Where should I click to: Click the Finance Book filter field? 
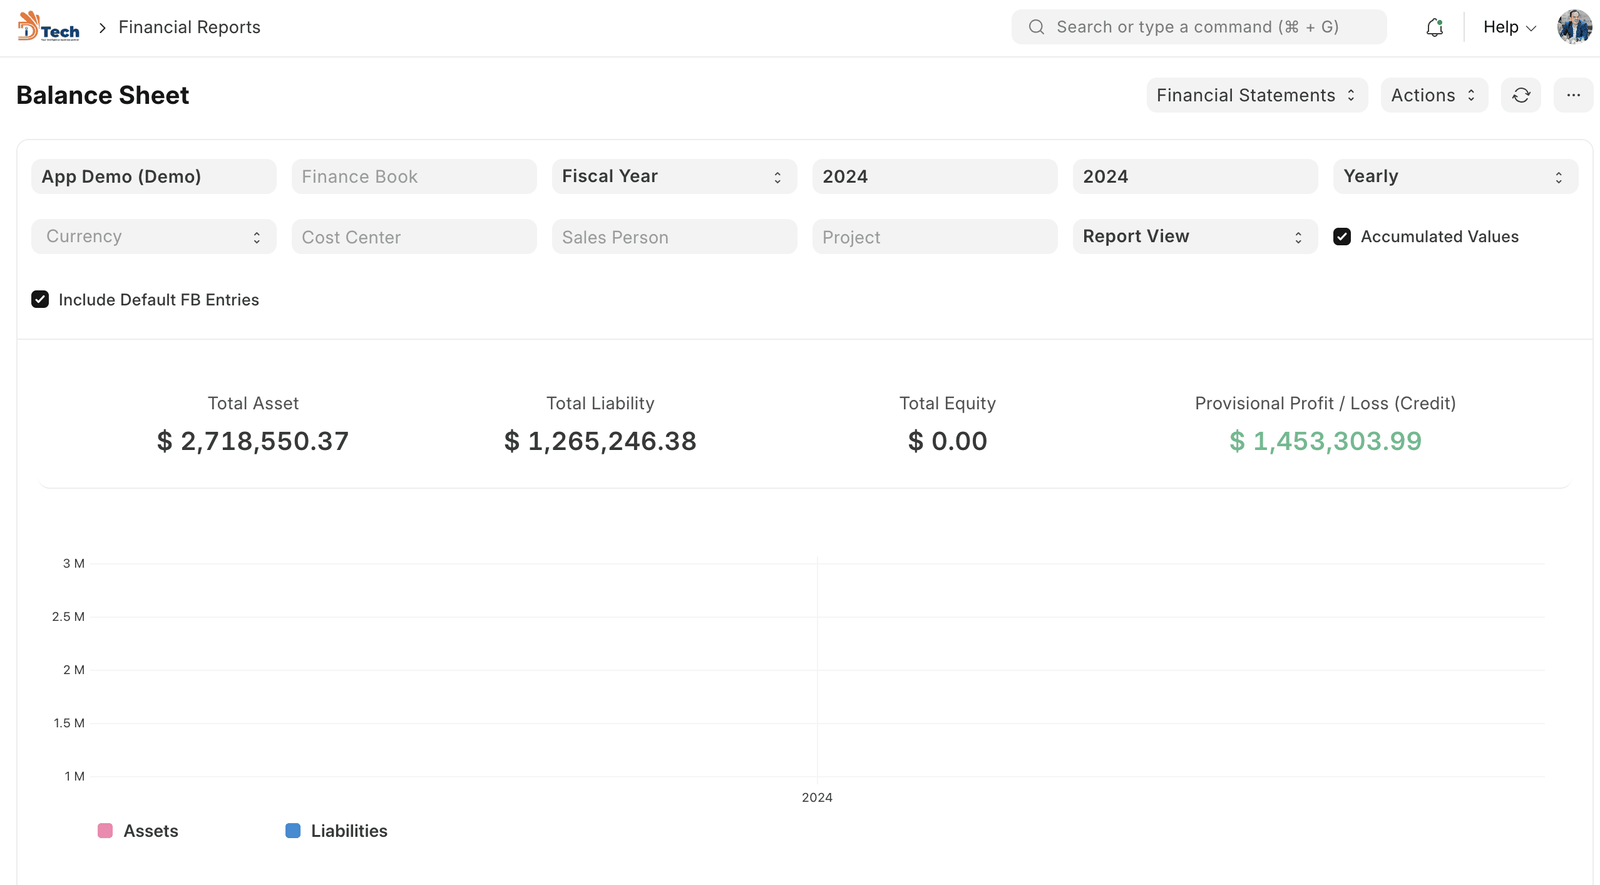click(414, 177)
